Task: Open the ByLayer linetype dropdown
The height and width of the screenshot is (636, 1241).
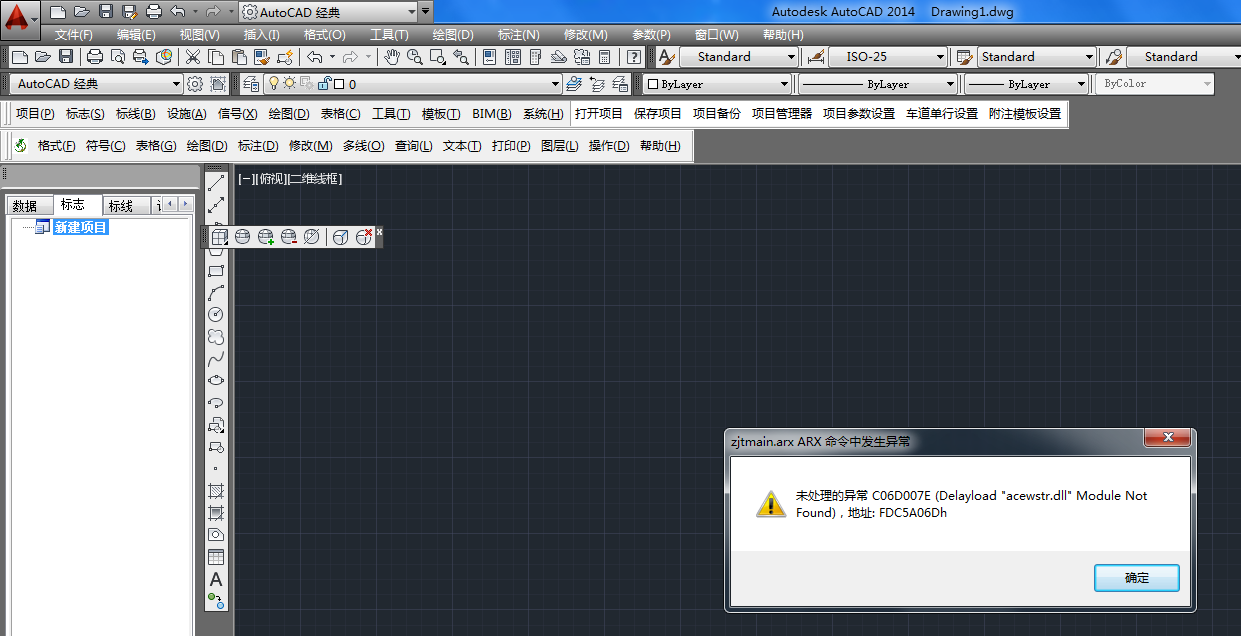Action: coord(950,84)
